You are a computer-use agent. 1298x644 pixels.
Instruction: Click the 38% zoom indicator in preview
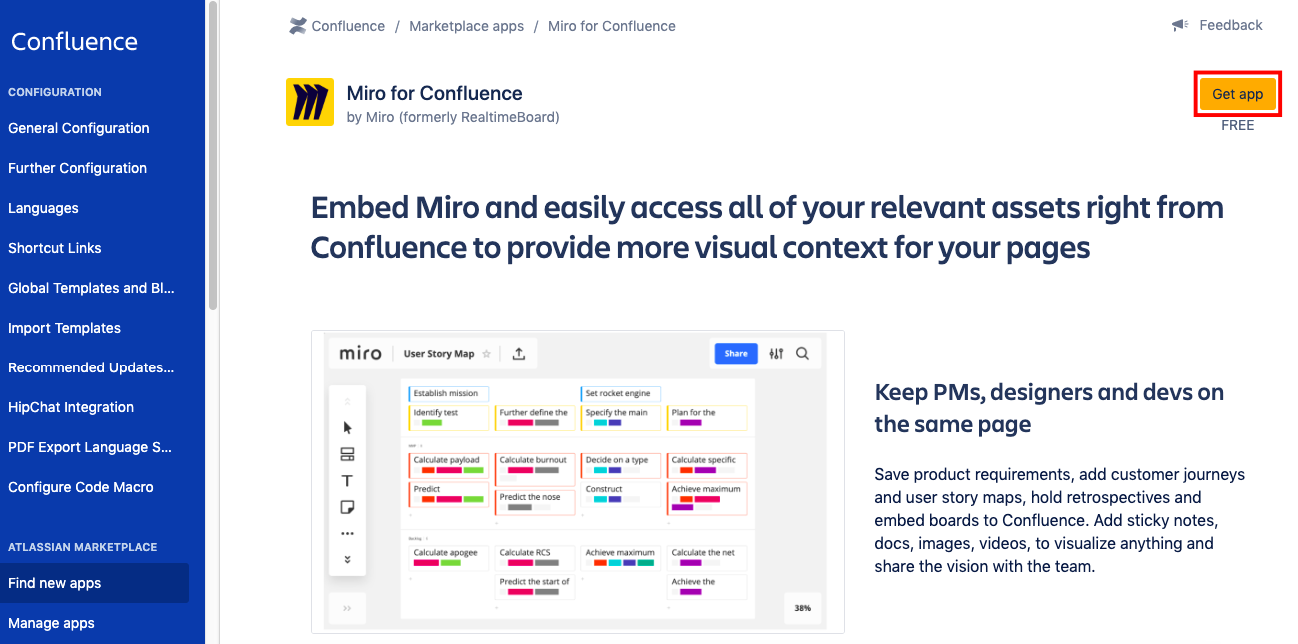[x=802, y=608]
